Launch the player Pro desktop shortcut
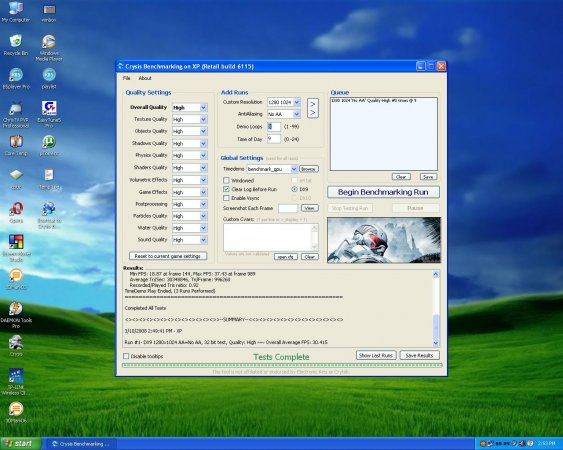This screenshot has width=563, height=450. click(x=16, y=79)
